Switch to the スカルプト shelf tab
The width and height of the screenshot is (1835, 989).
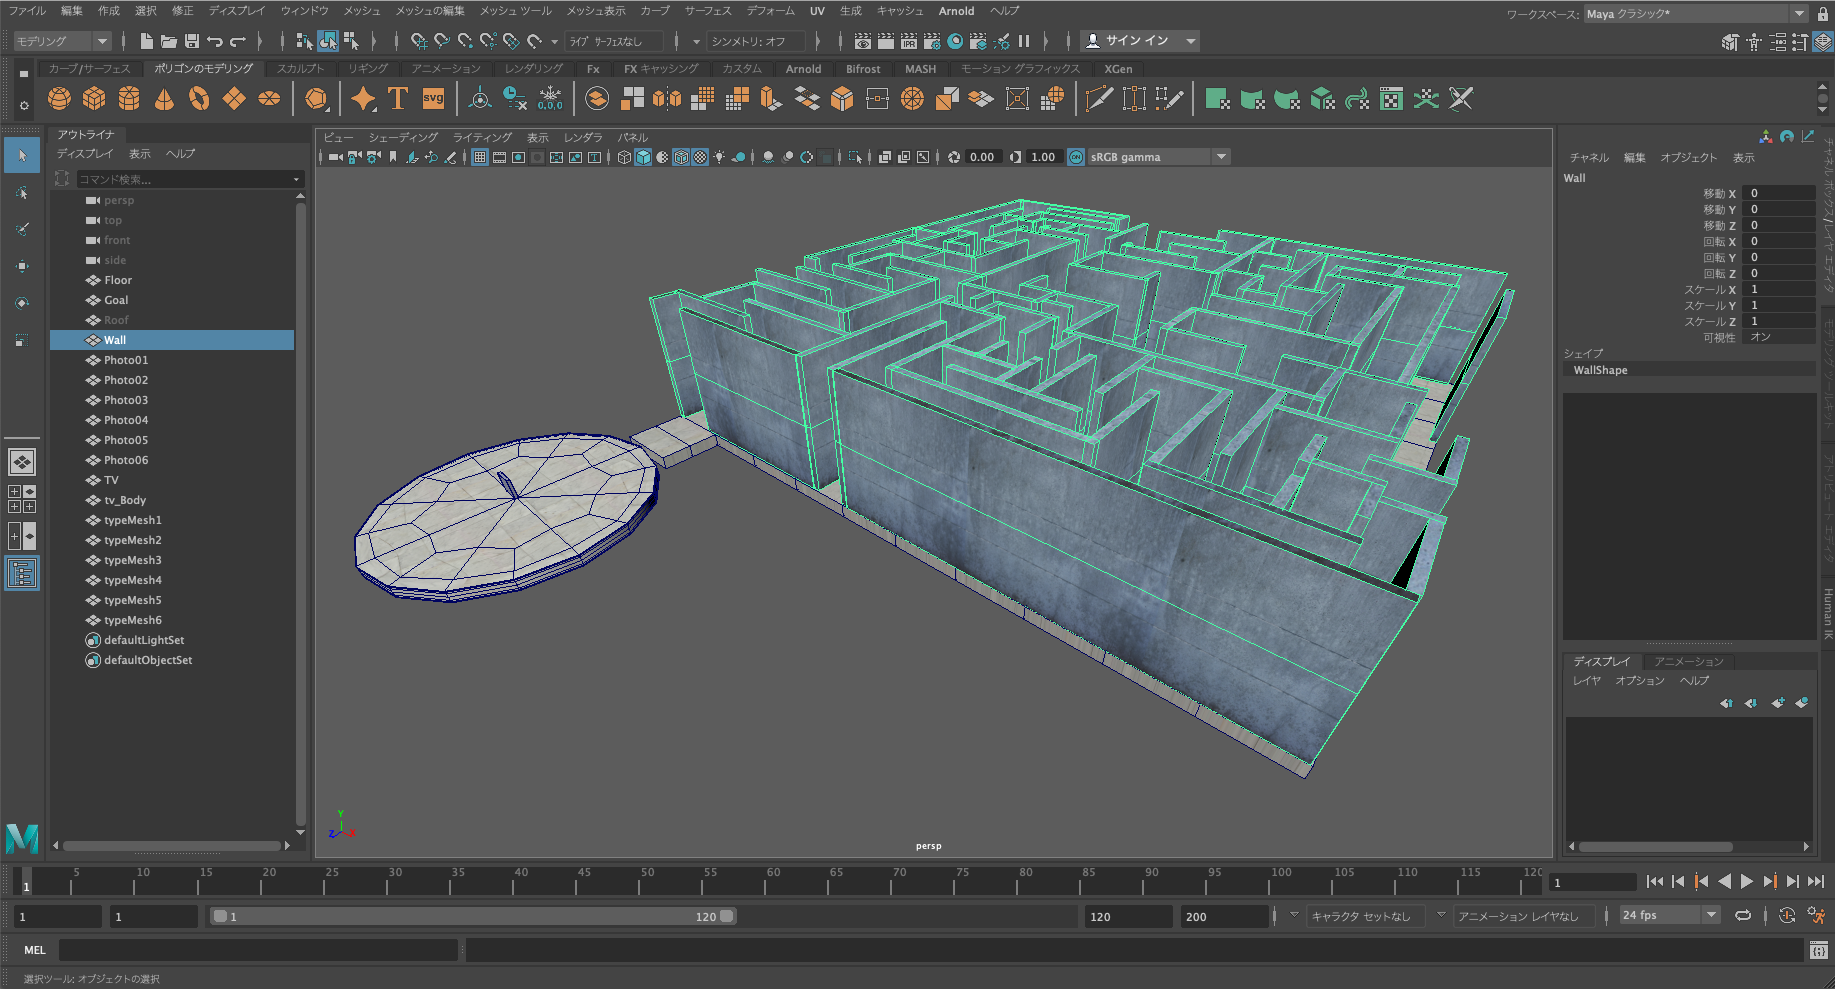(x=300, y=69)
